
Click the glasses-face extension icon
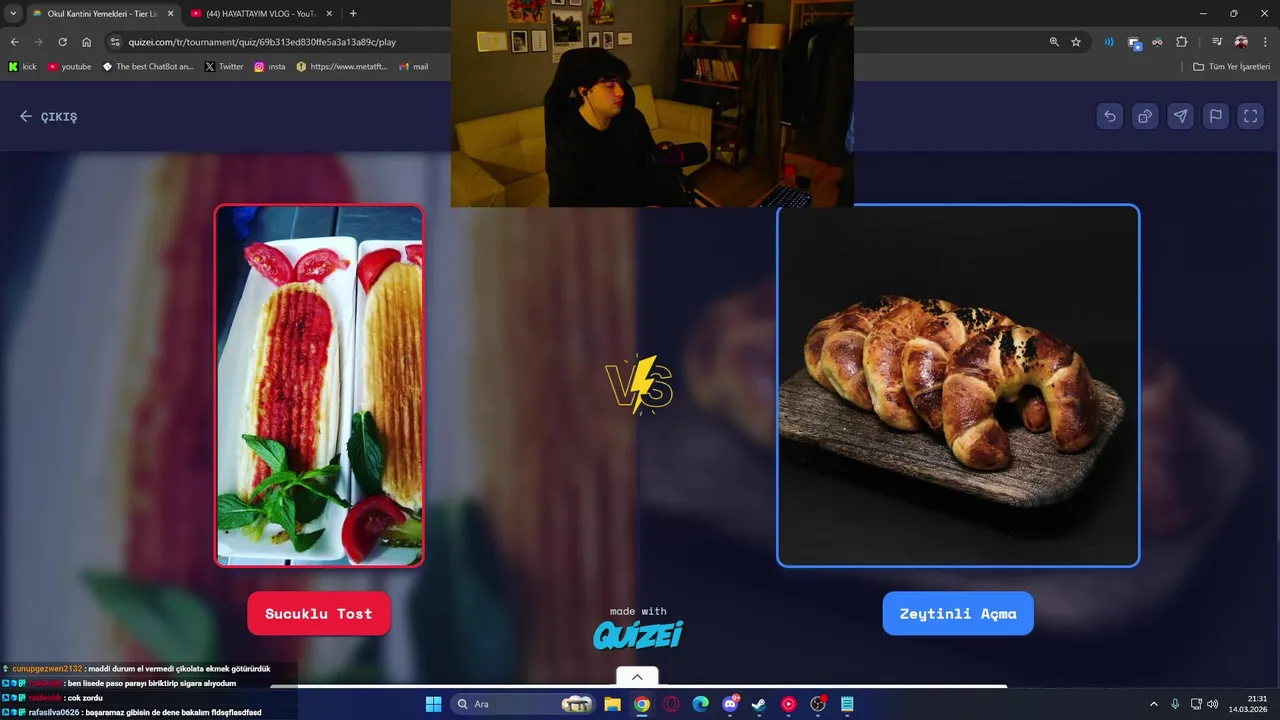(x=1157, y=42)
